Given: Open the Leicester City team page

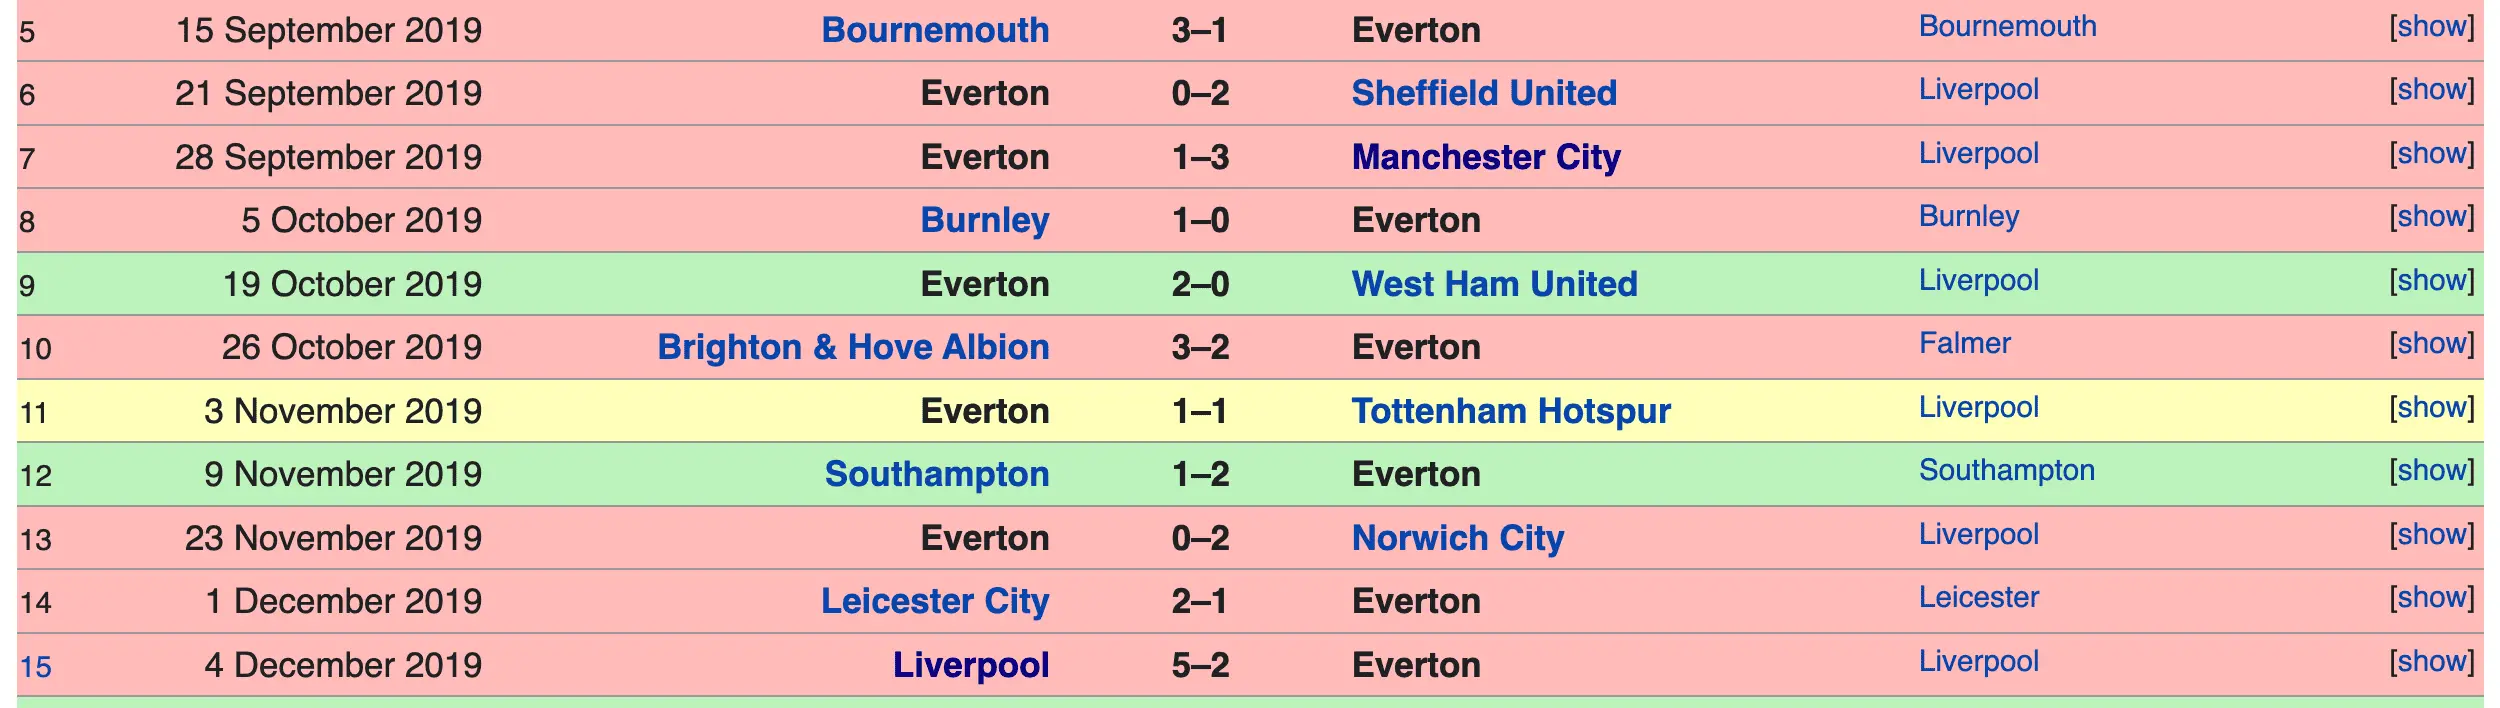Looking at the screenshot, I should point(935,601).
